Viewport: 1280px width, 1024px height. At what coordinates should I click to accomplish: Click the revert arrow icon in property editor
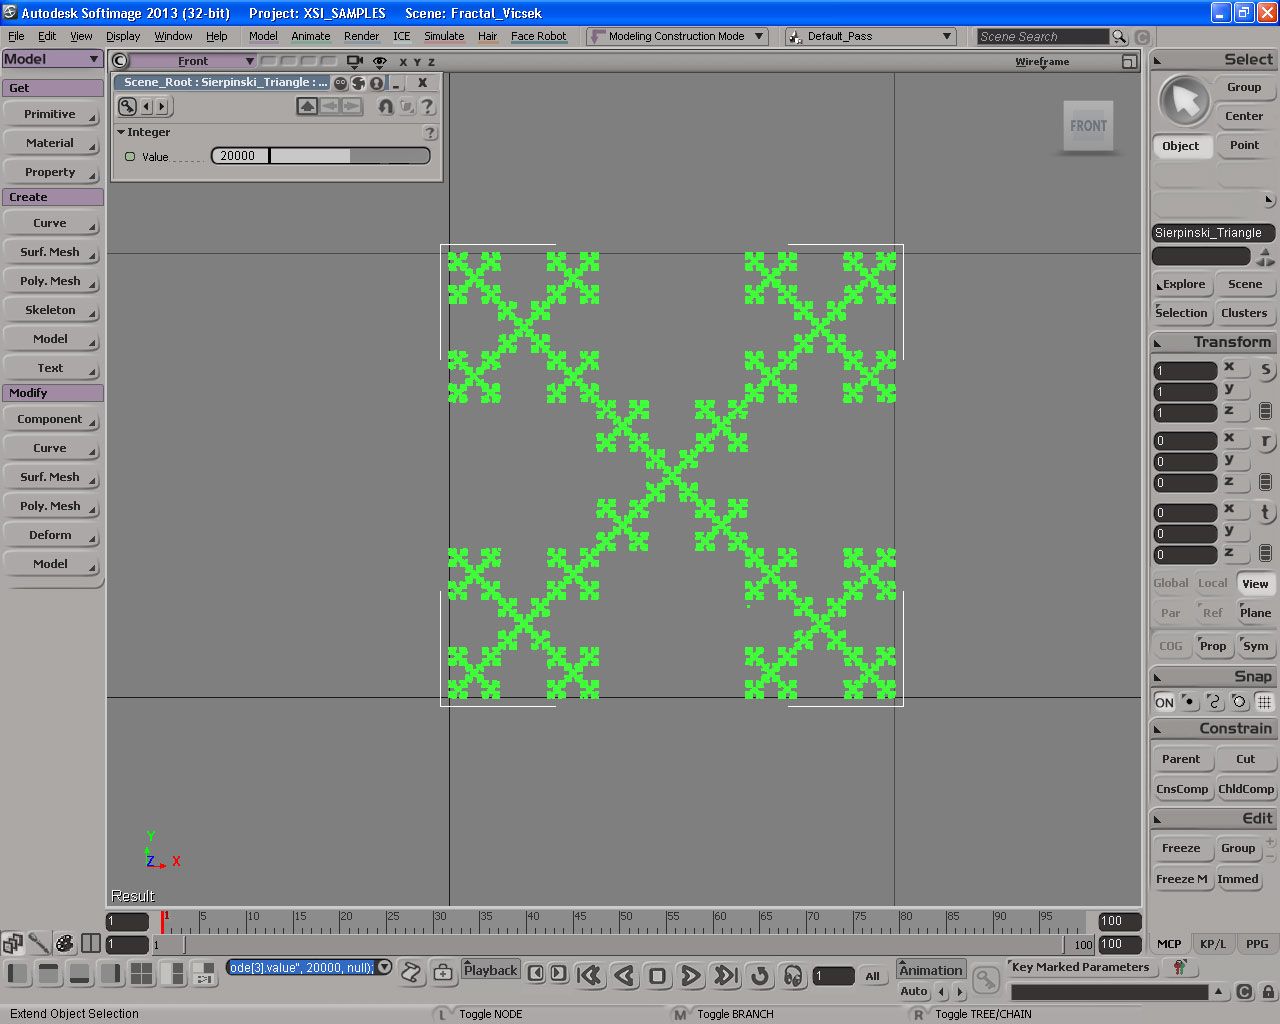click(385, 106)
